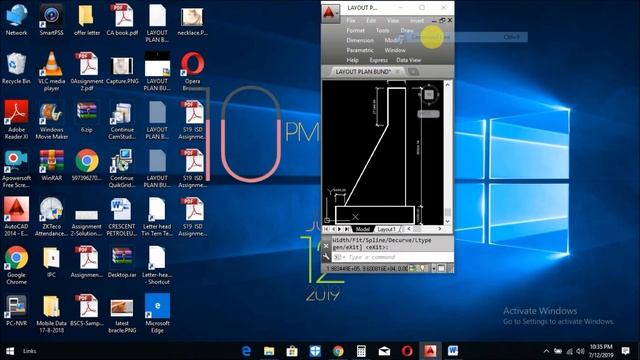Launch Apowersoft Free Screen recorder shortcut
The height and width of the screenshot is (360, 640).
point(16,168)
